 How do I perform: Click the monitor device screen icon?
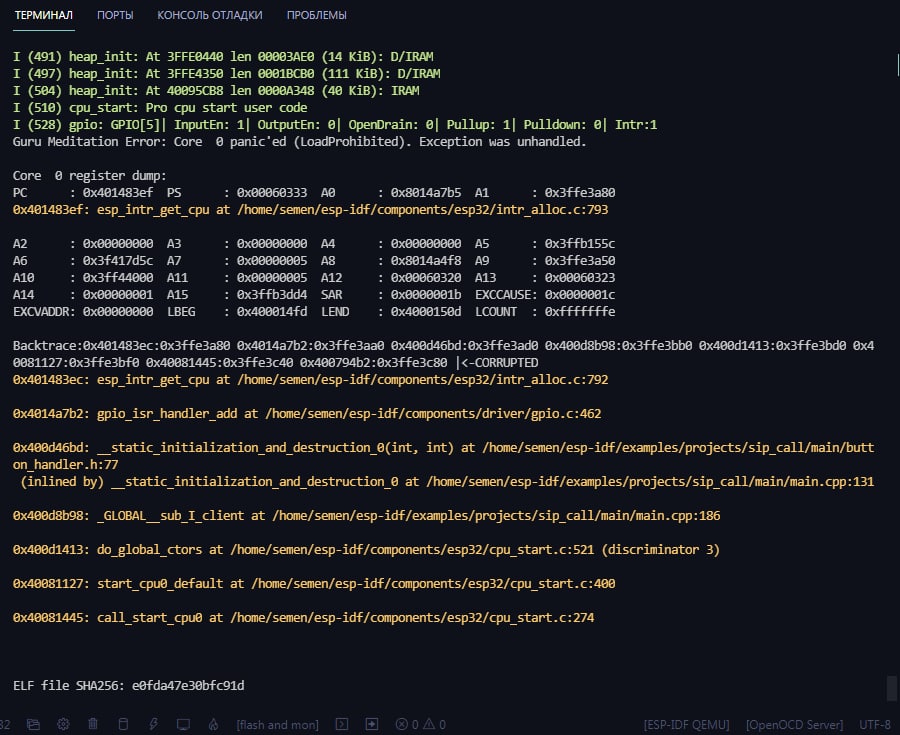click(x=183, y=724)
